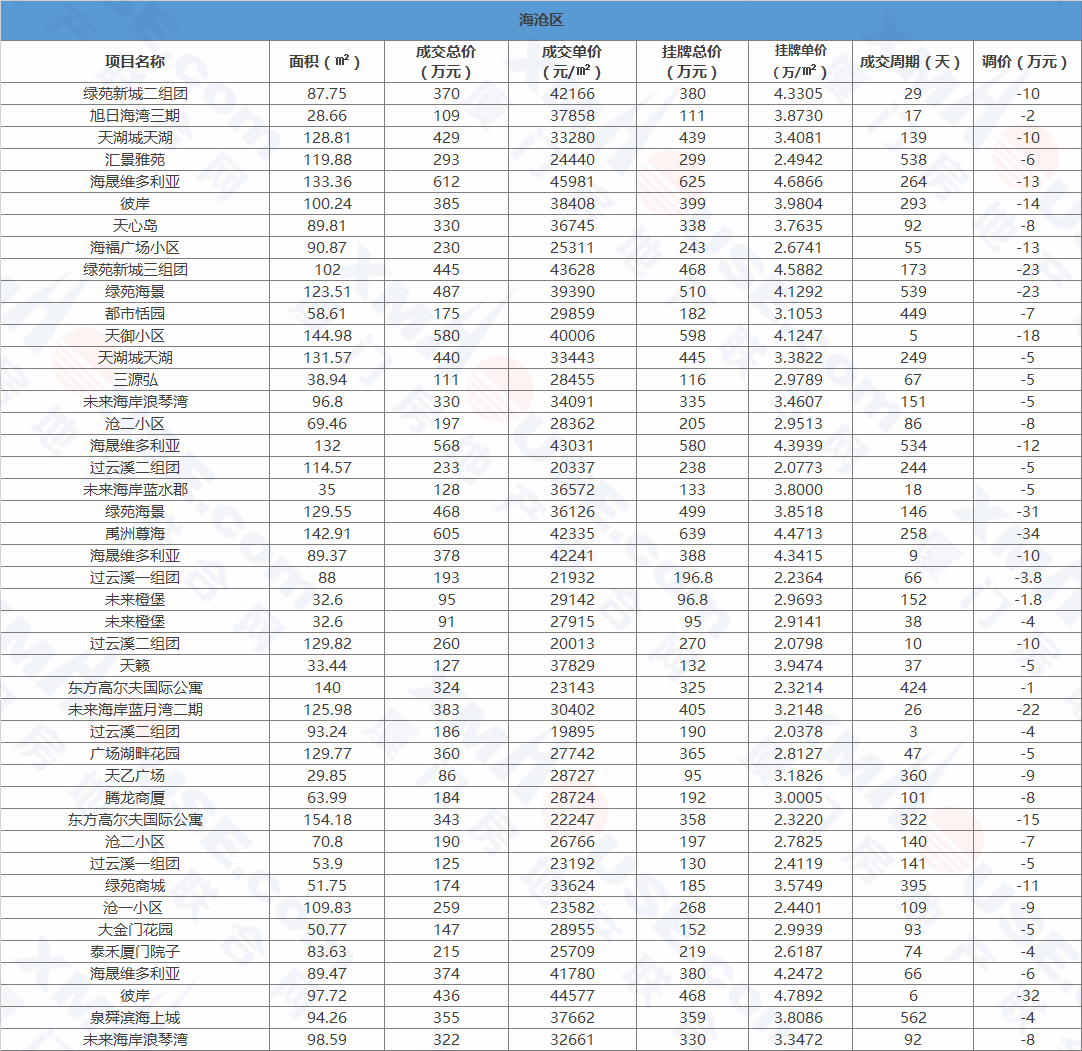Select listing unit price 2.0378
The image size is (1082, 1051).
798,731
